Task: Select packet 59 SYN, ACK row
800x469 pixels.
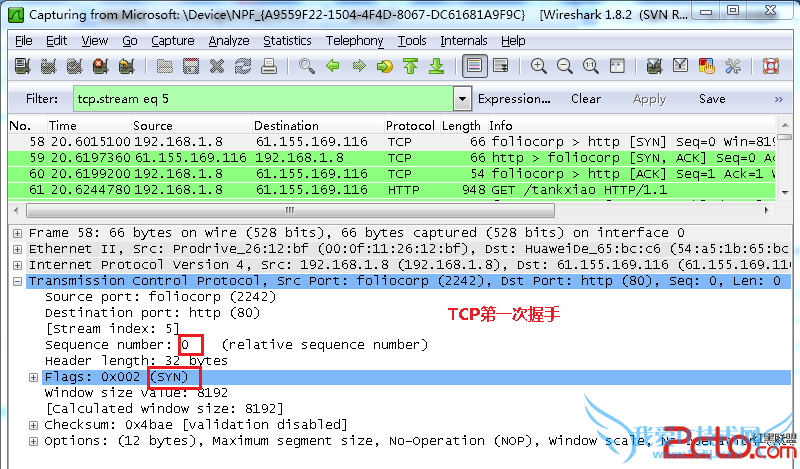Action: (x=392, y=158)
